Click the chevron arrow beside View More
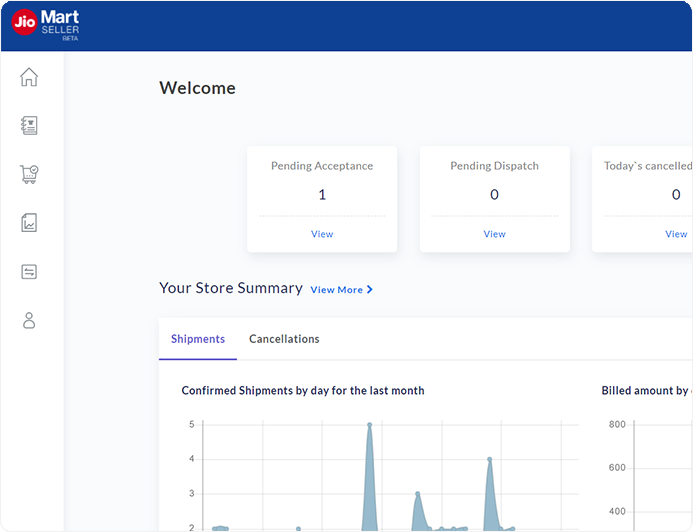693x532 pixels. coord(370,290)
